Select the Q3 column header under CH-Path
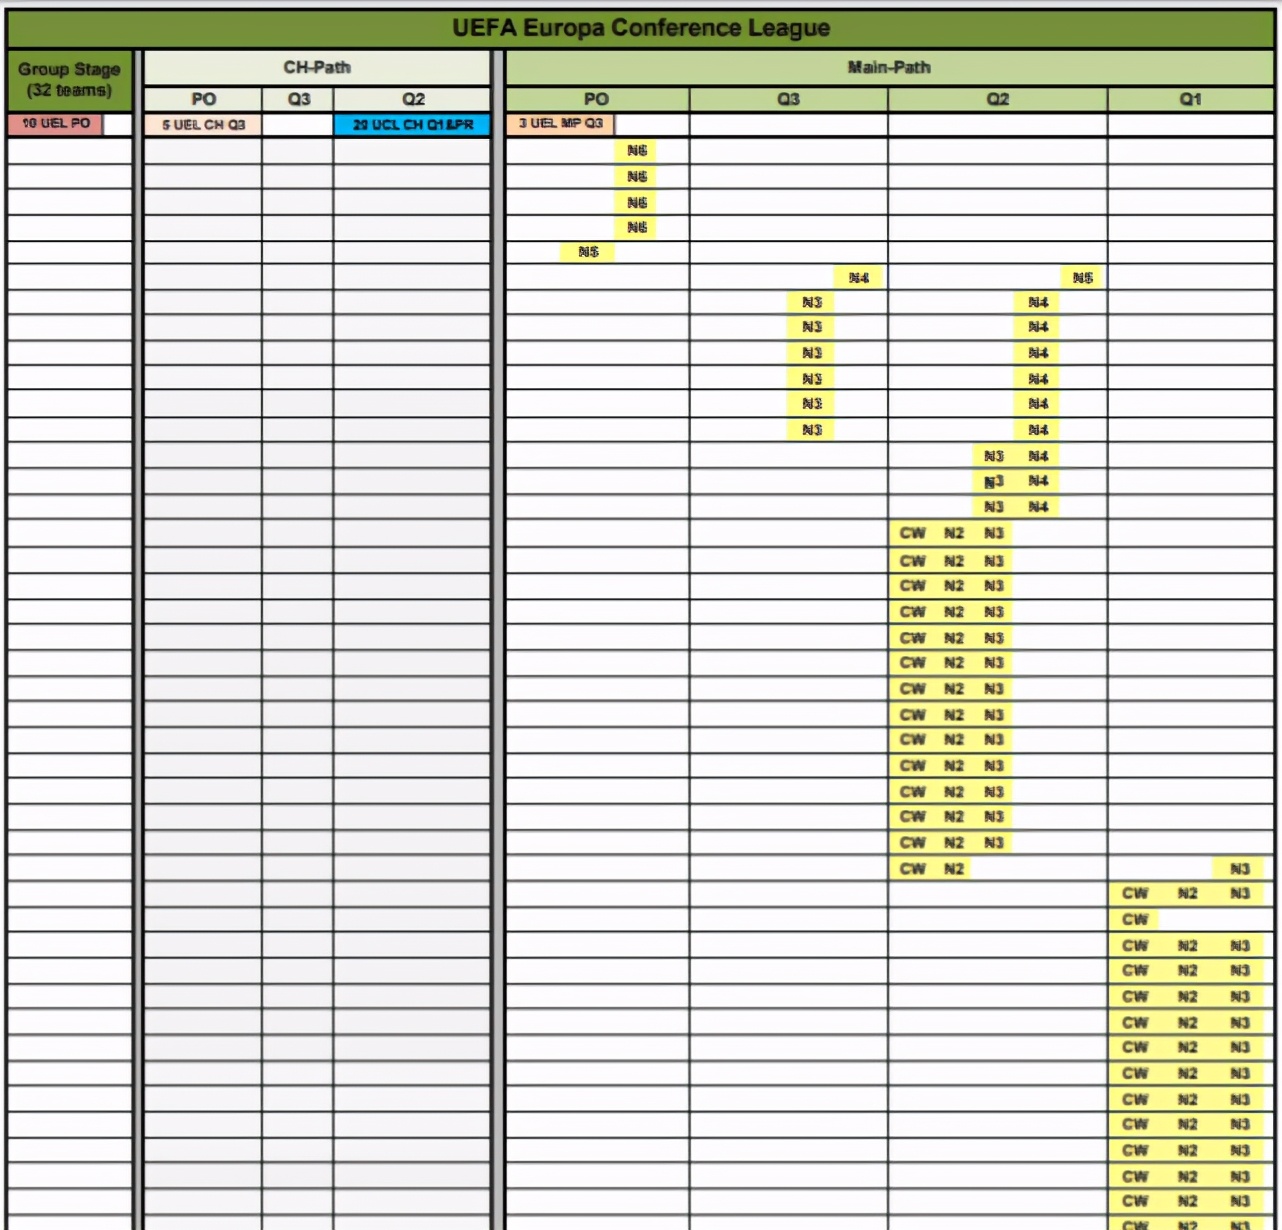 (x=298, y=99)
